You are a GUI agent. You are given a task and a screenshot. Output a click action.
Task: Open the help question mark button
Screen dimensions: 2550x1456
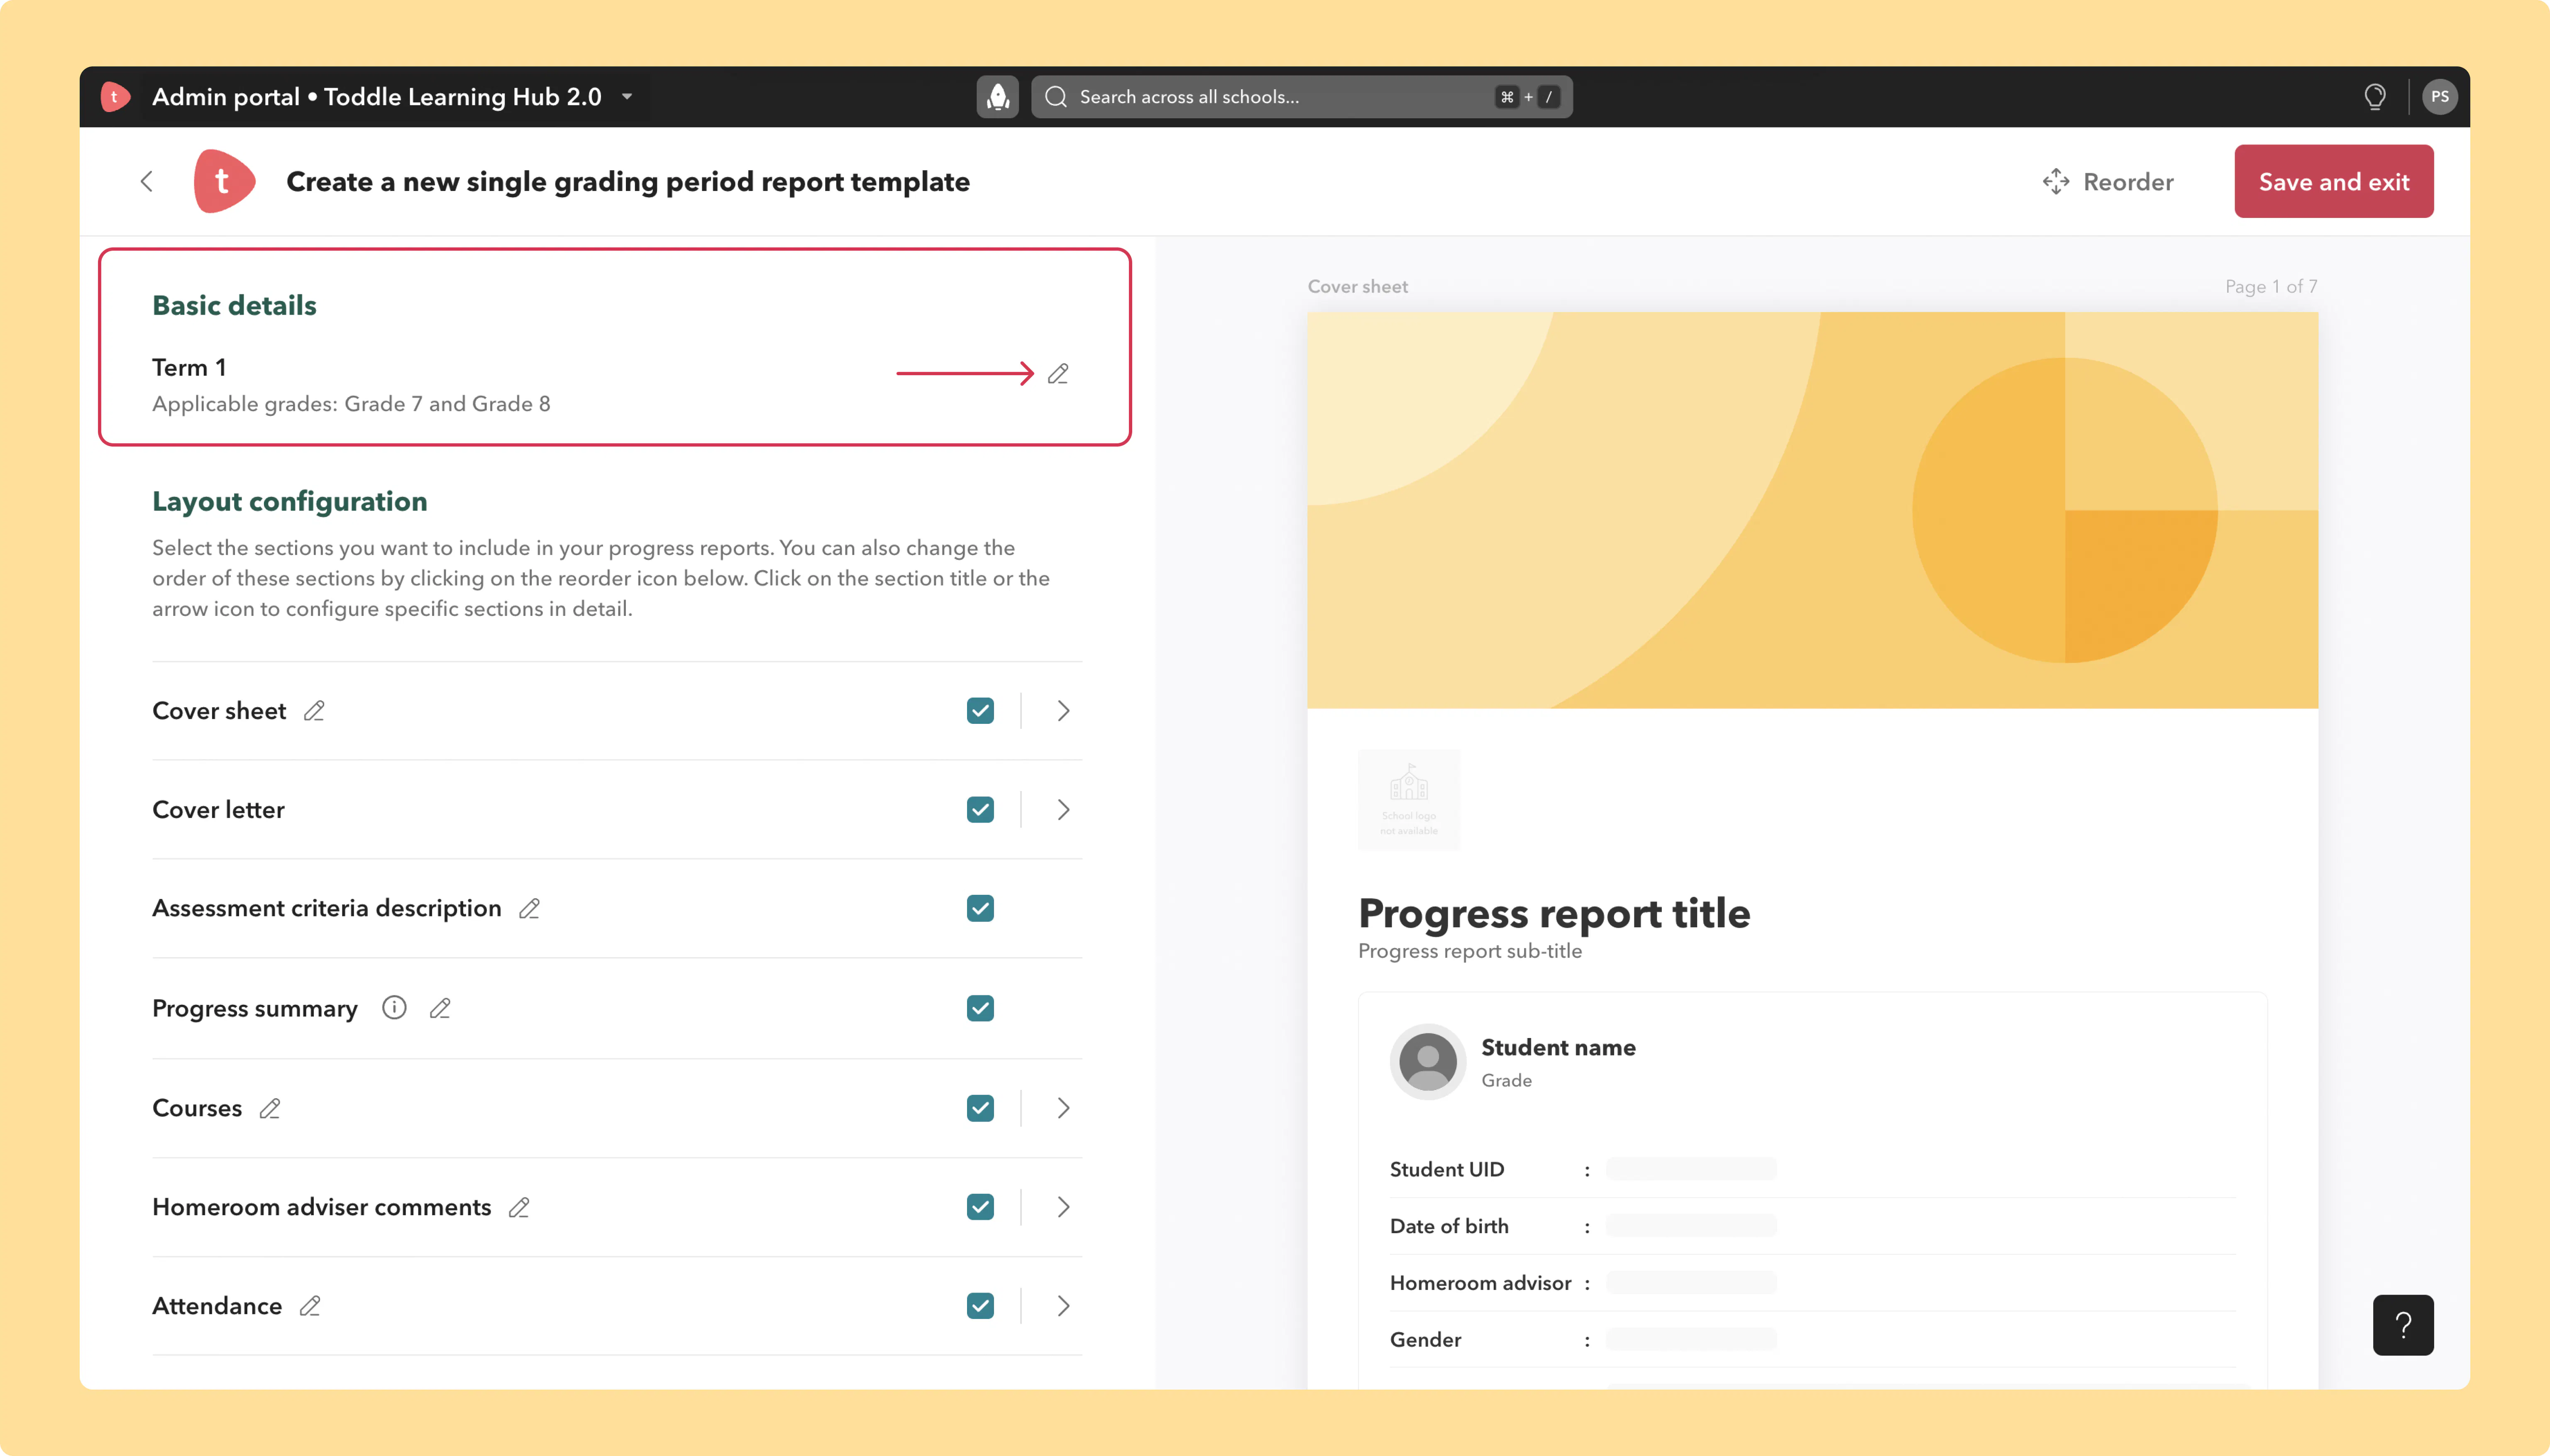tap(2403, 1325)
